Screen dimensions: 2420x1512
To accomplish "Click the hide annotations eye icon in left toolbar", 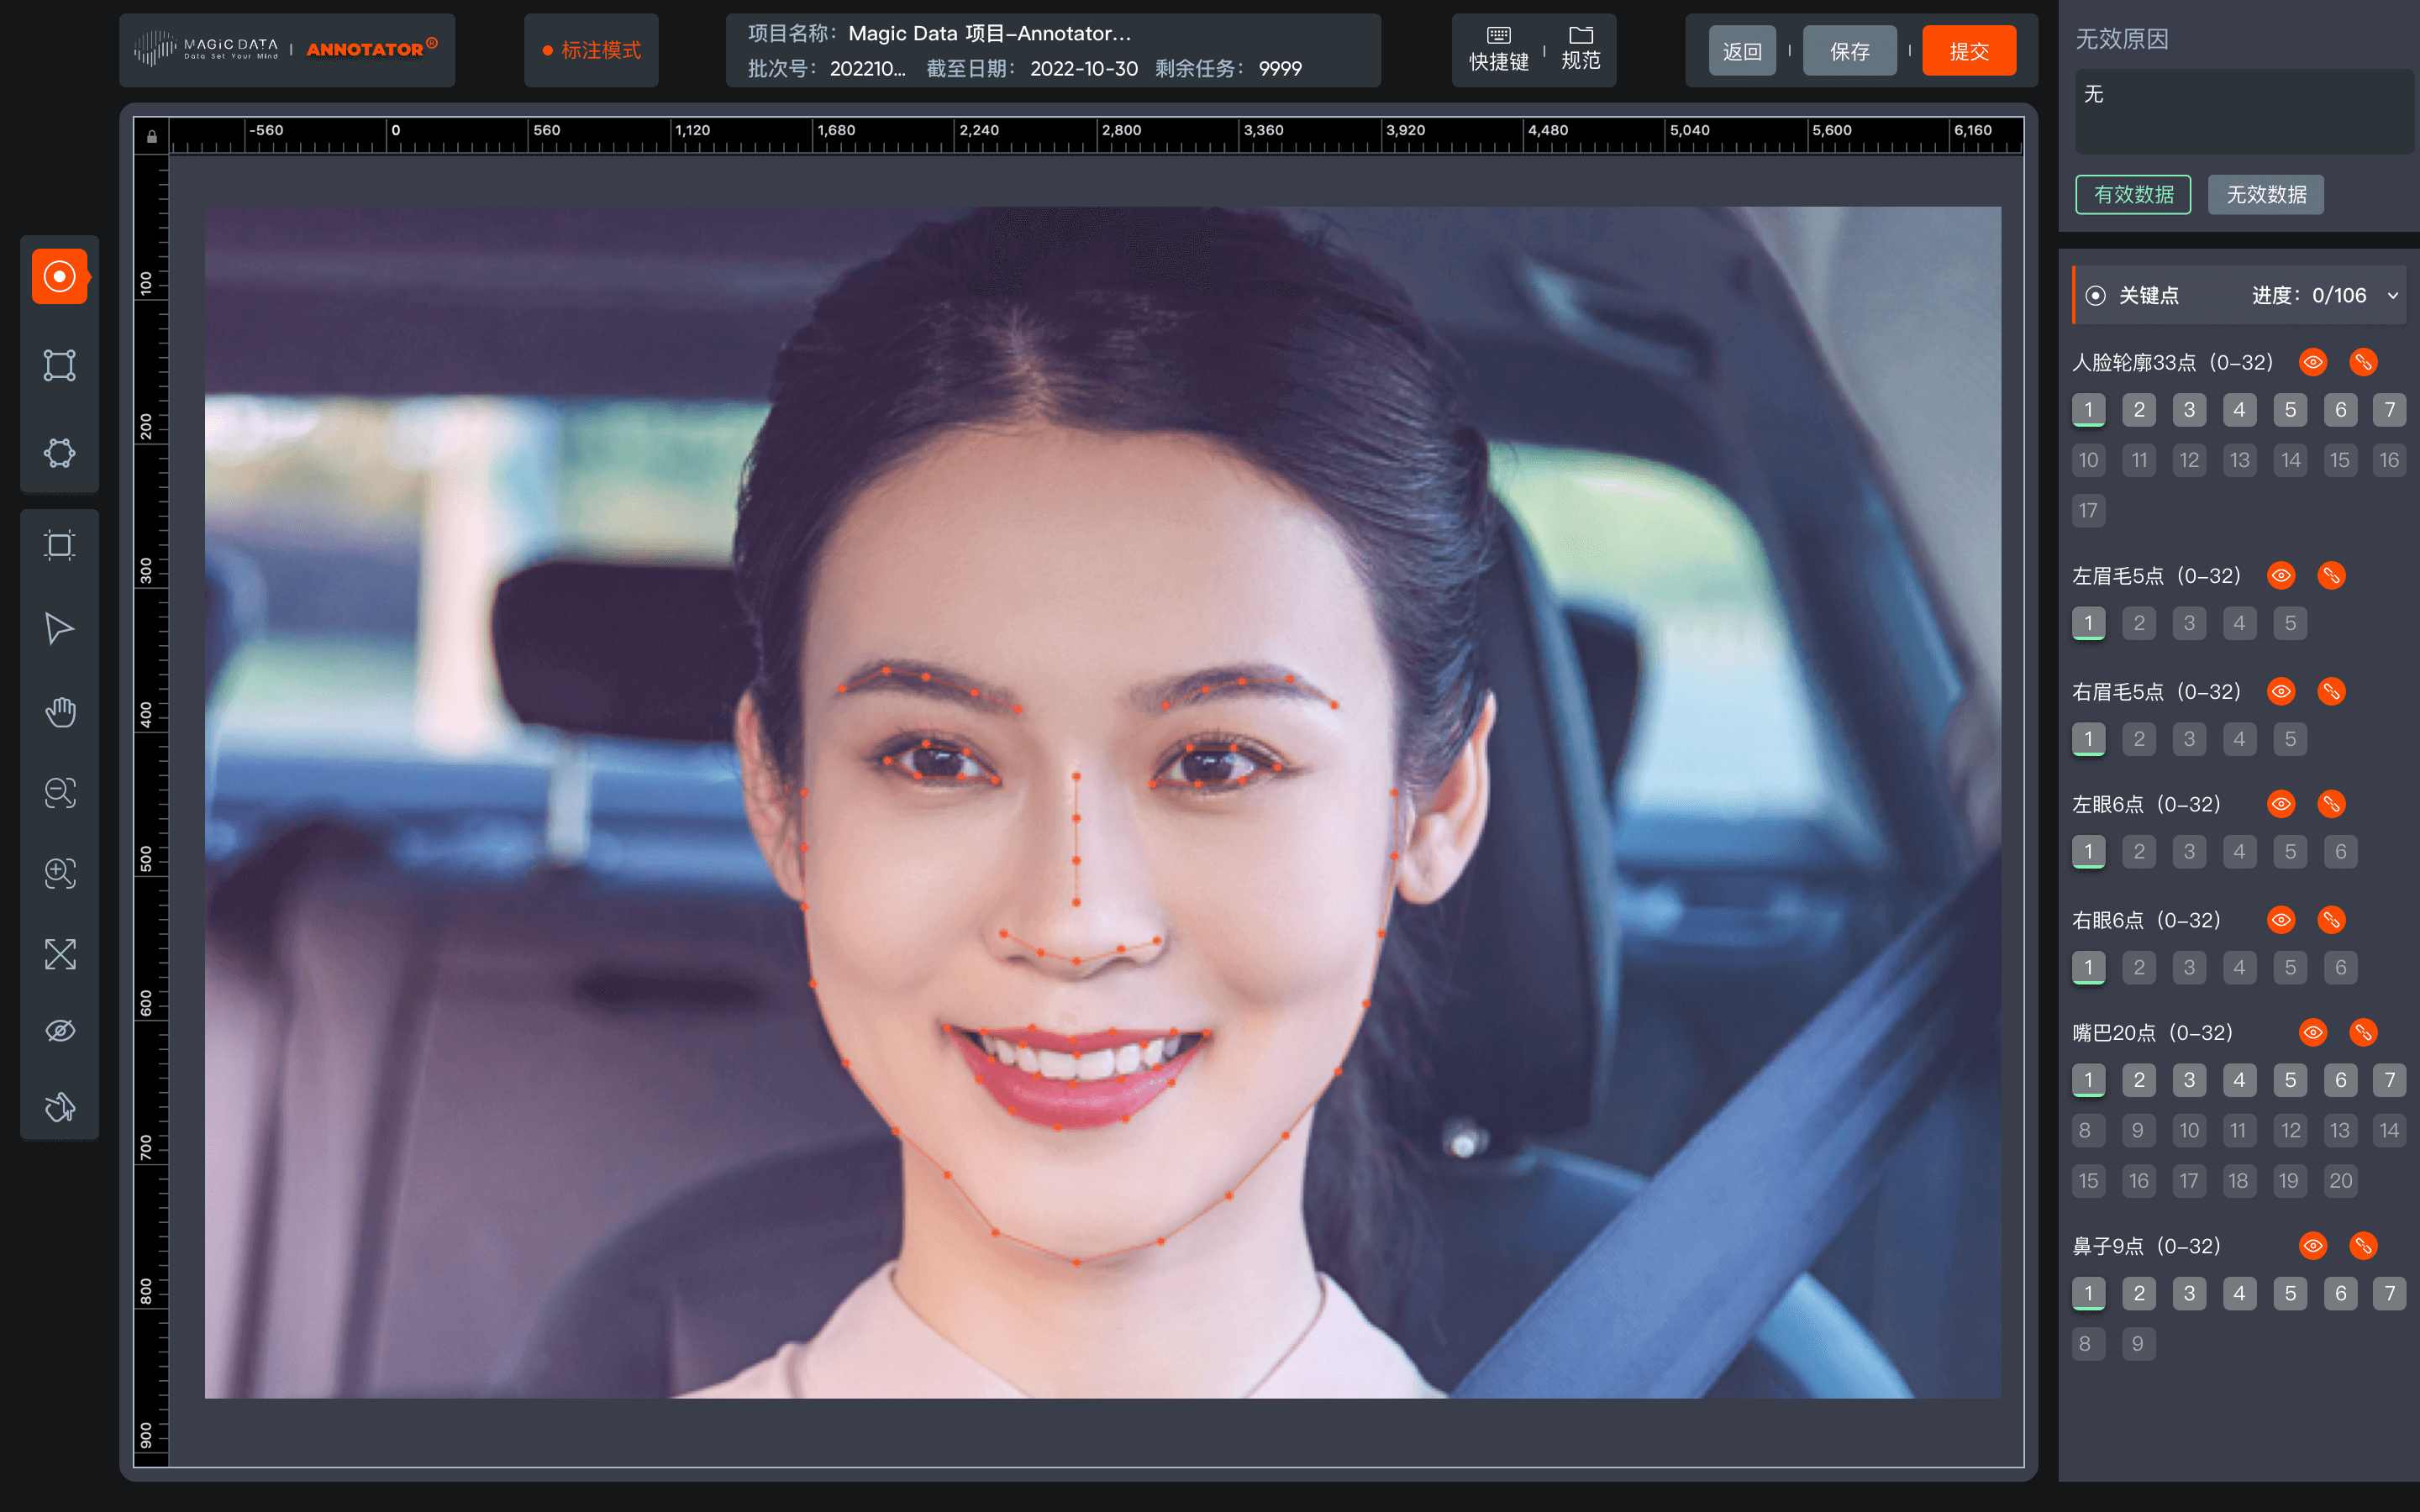I will point(60,1031).
